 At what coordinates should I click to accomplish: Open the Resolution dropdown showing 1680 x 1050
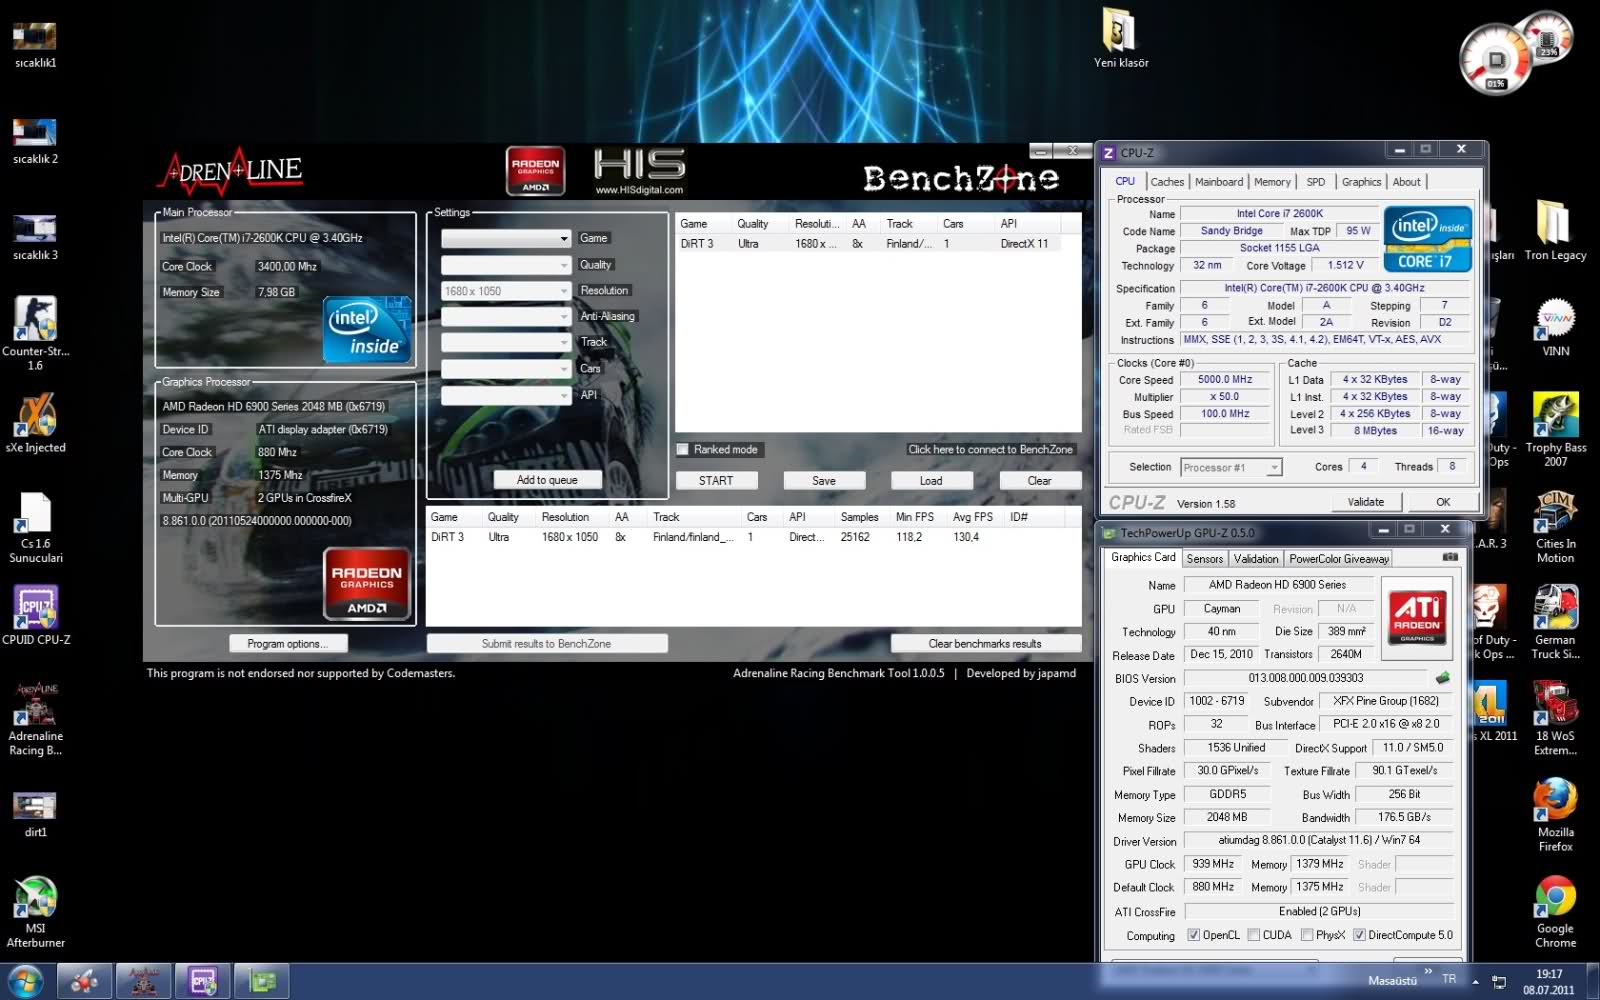(x=506, y=291)
